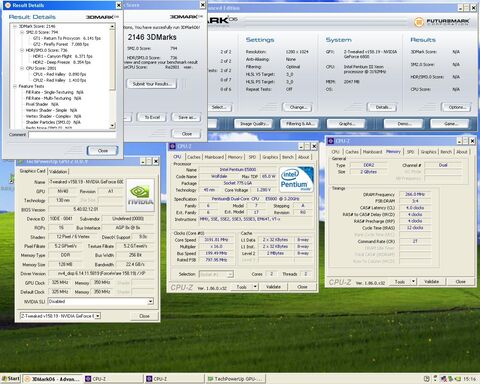Image resolution: width=480 pixels, height=384 pixels.
Task: Collapse the 3DMark Score: 2146 node
Action: [15, 26]
